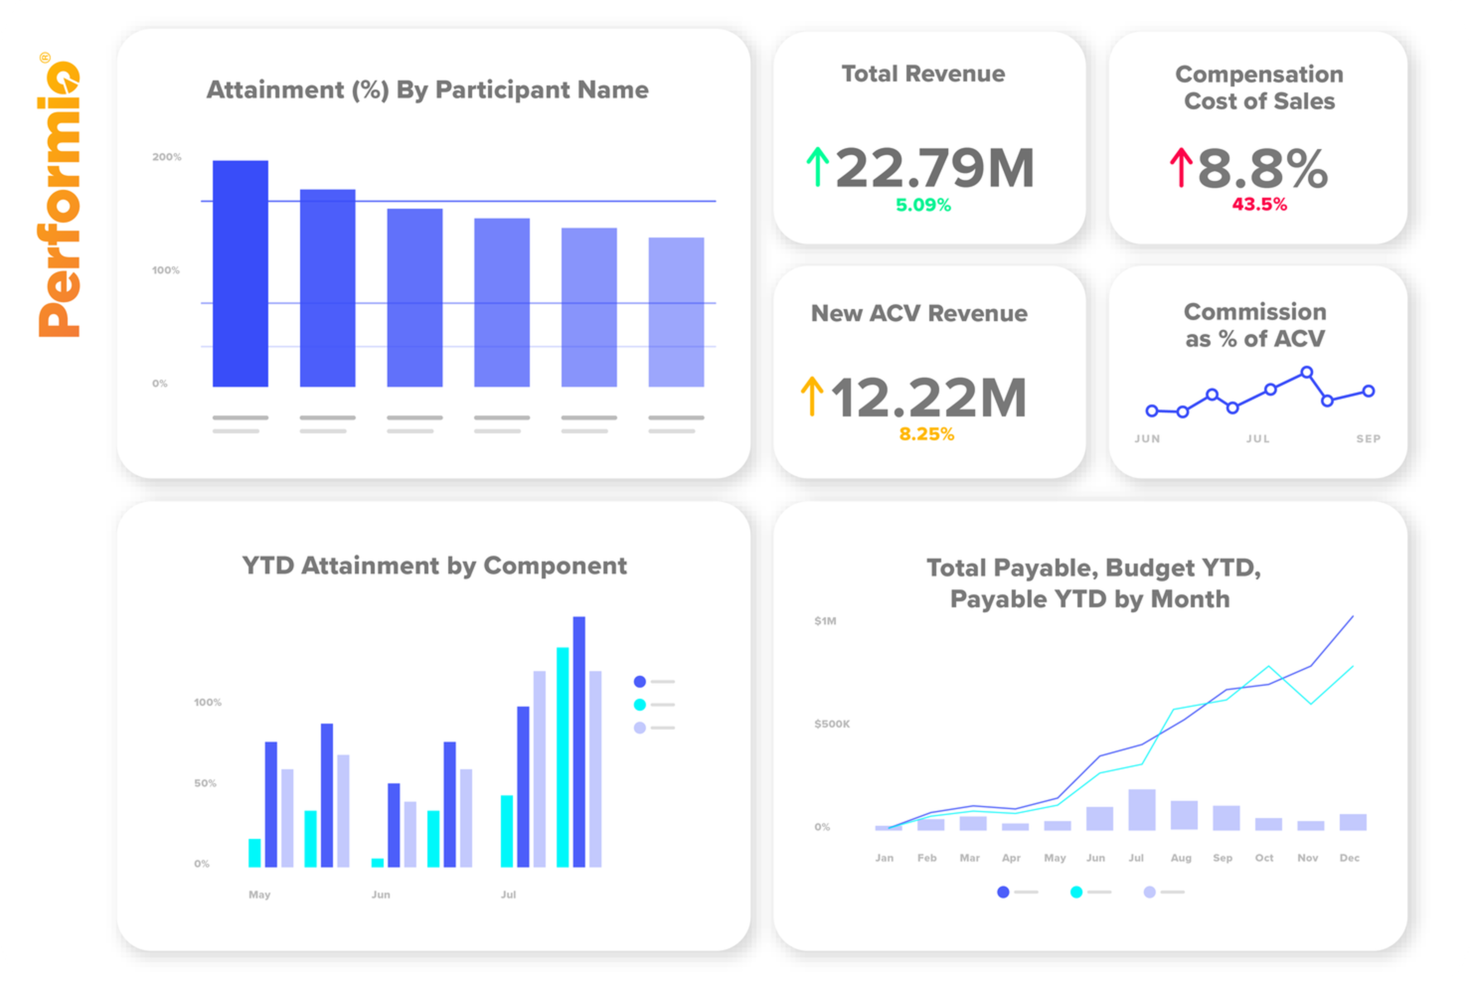Screen dimensions: 1471x987
Task: Click the light purple legend dot under monthly chart
Action: [x=1148, y=890]
